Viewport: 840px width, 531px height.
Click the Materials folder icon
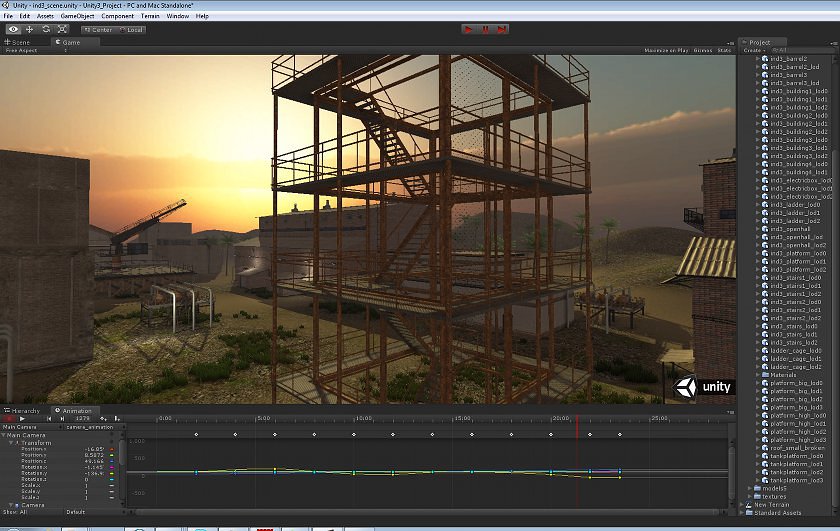click(x=765, y=375)
